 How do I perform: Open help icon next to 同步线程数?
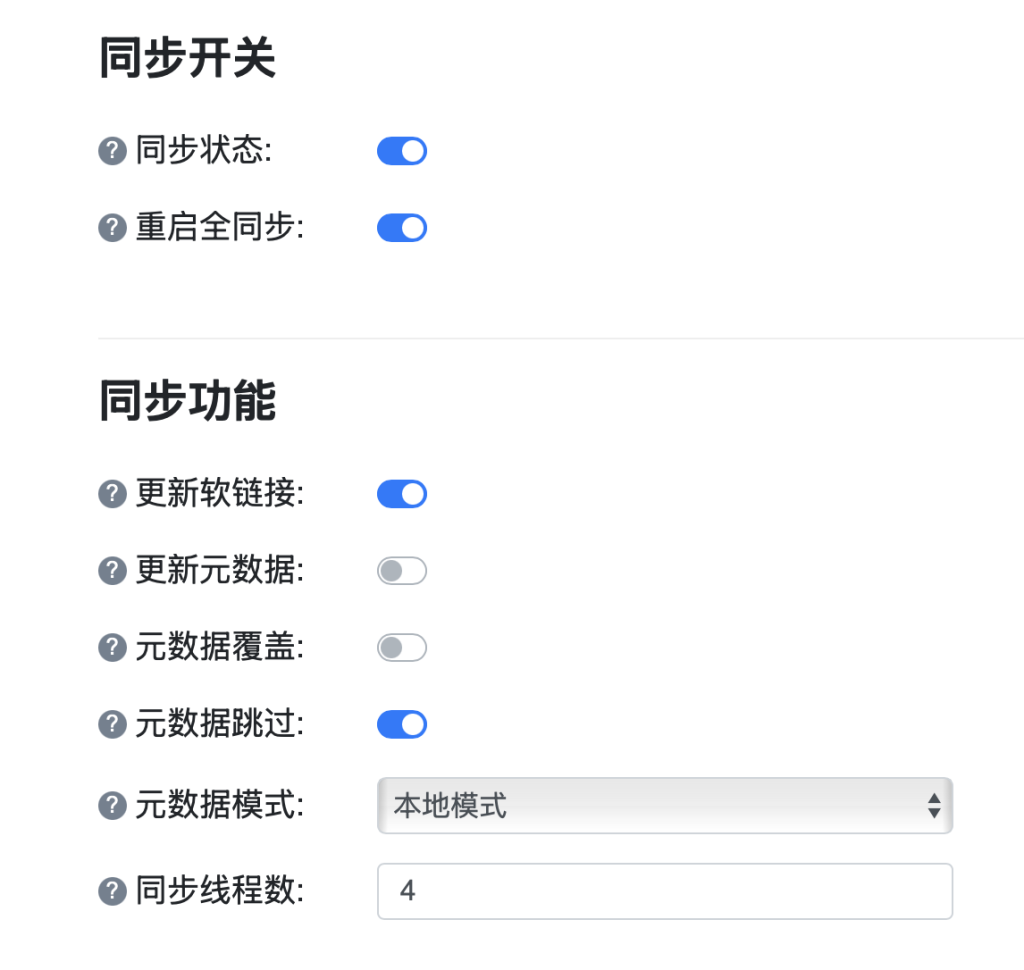coord(112,891)
